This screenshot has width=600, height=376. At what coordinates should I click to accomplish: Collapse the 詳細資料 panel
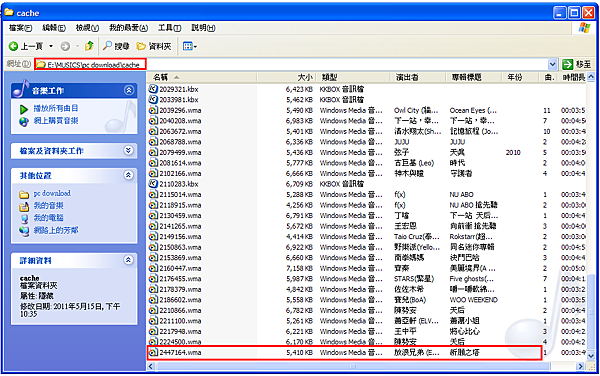coord(129,260)
